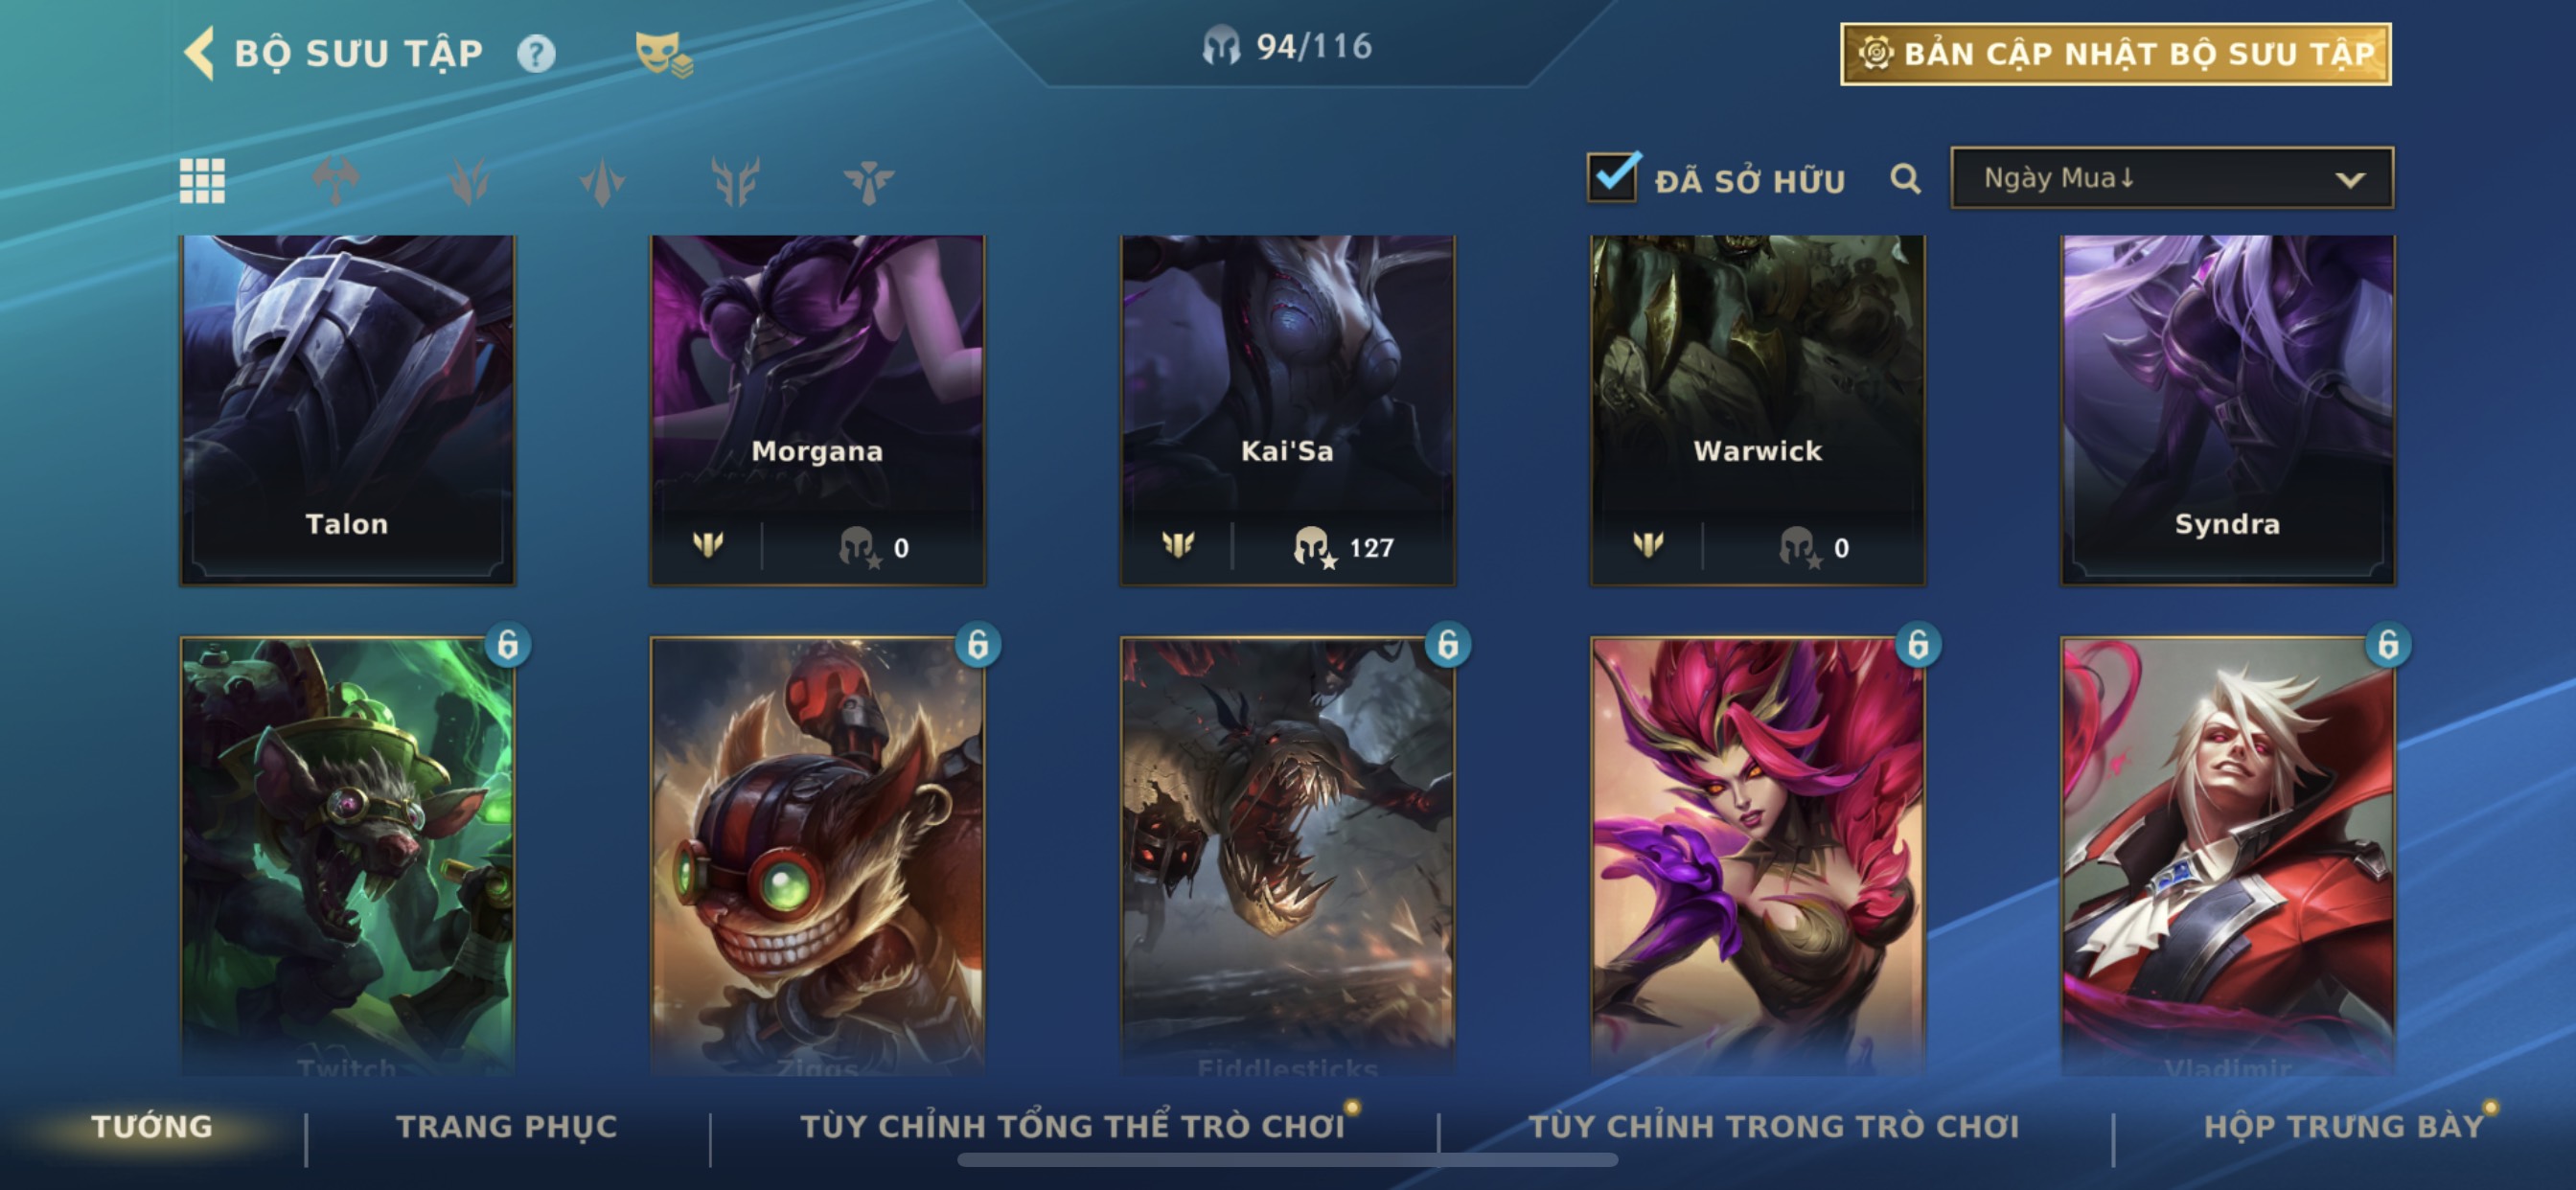Click the bottom horizontal scroll bar
The width and height of the screenshot is (2576, 1190).
coord(1287,1160)
